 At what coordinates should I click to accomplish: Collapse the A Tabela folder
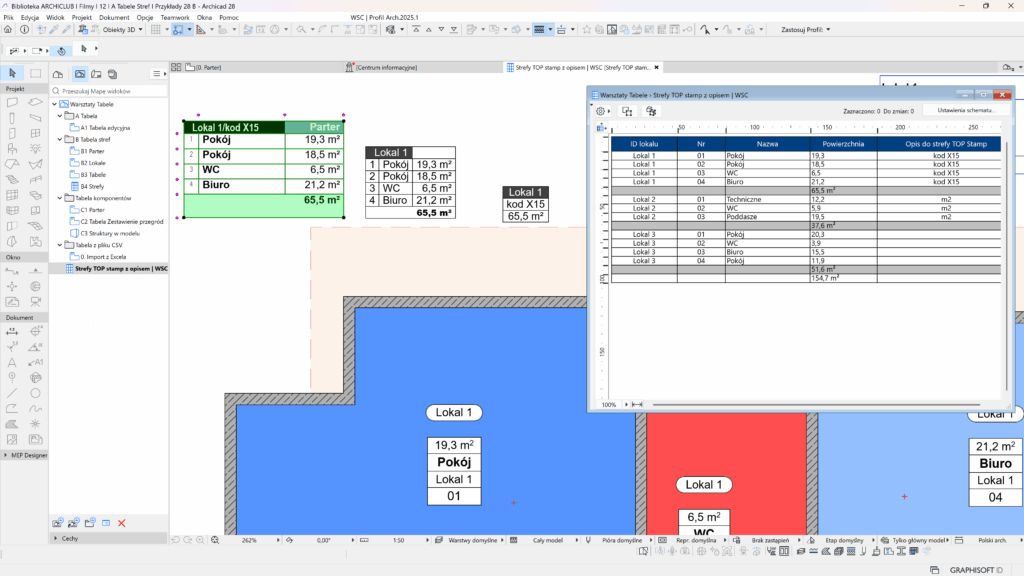60,116
